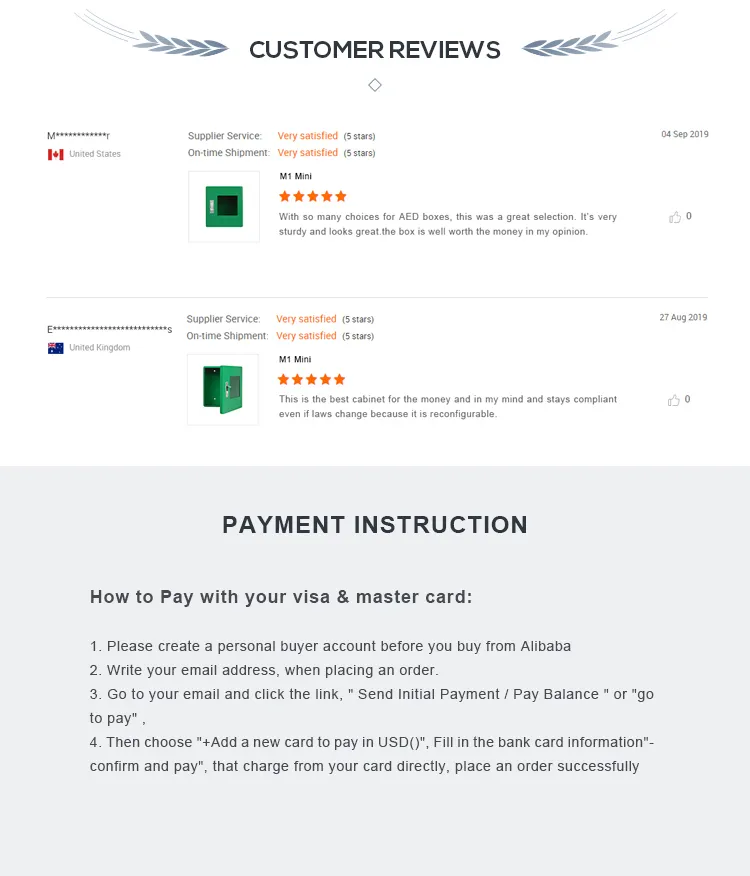
Task: Click the reviewer name starting with M
Action: tap(78, 136)
